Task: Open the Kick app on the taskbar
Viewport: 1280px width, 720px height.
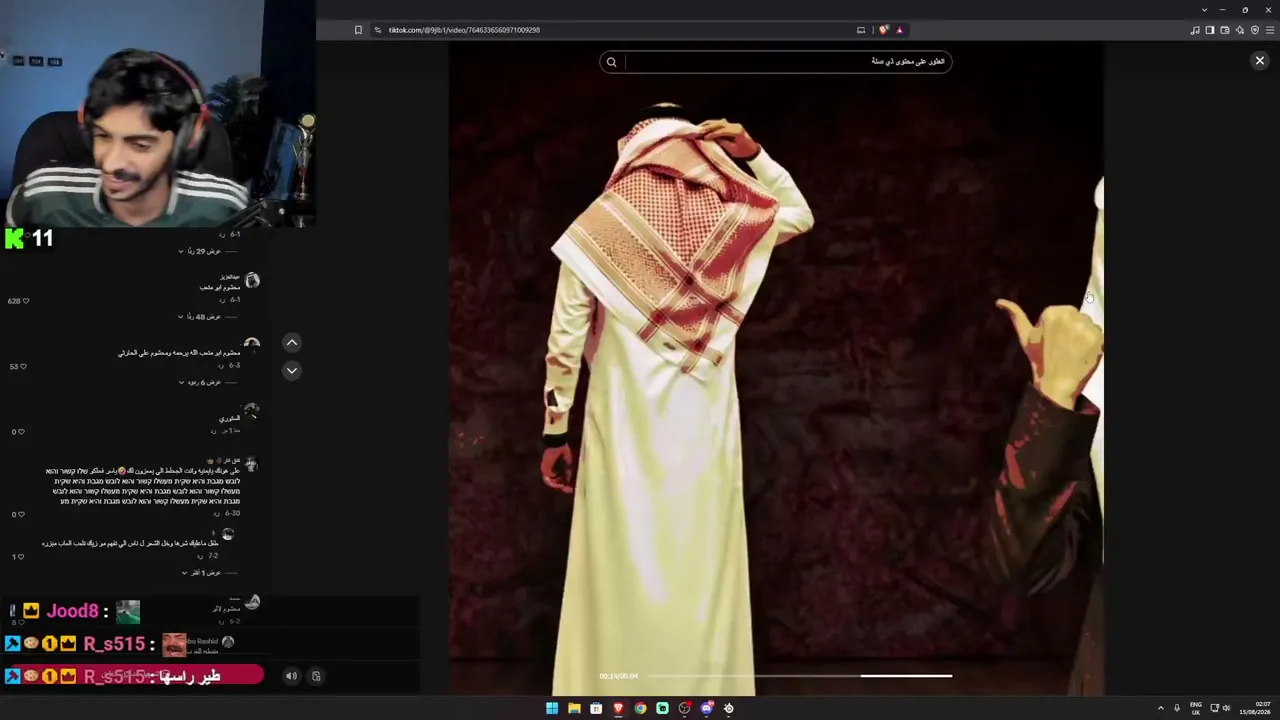Action: [662, 708]
